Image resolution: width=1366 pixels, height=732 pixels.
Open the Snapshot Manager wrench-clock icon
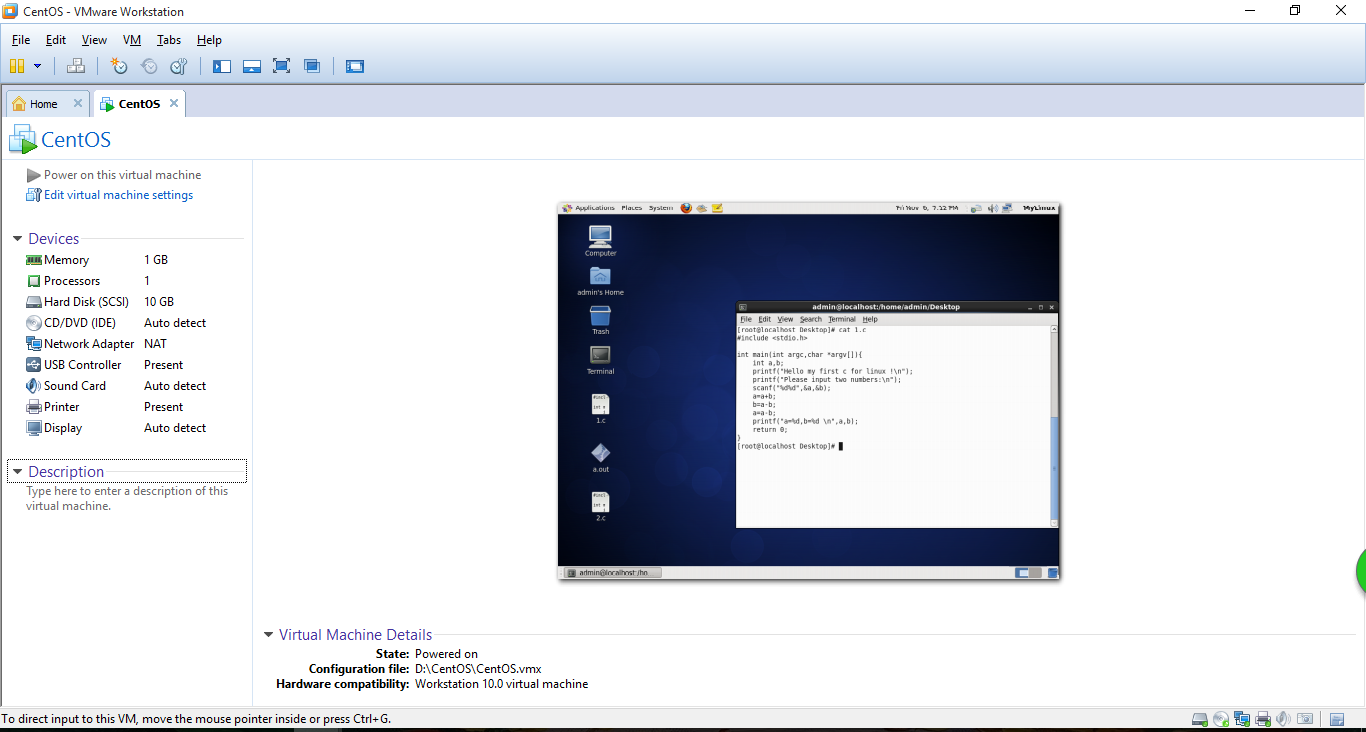click(179, 66)
